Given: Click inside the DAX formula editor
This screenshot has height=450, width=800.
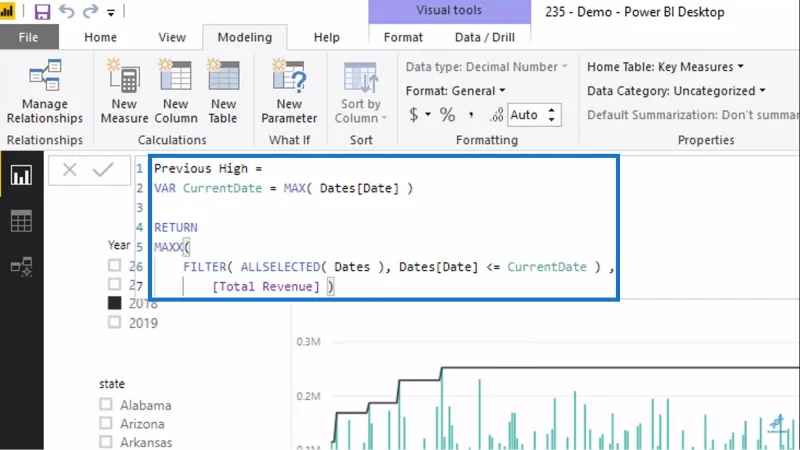Looking at the screenshot, I should (384, 228).
